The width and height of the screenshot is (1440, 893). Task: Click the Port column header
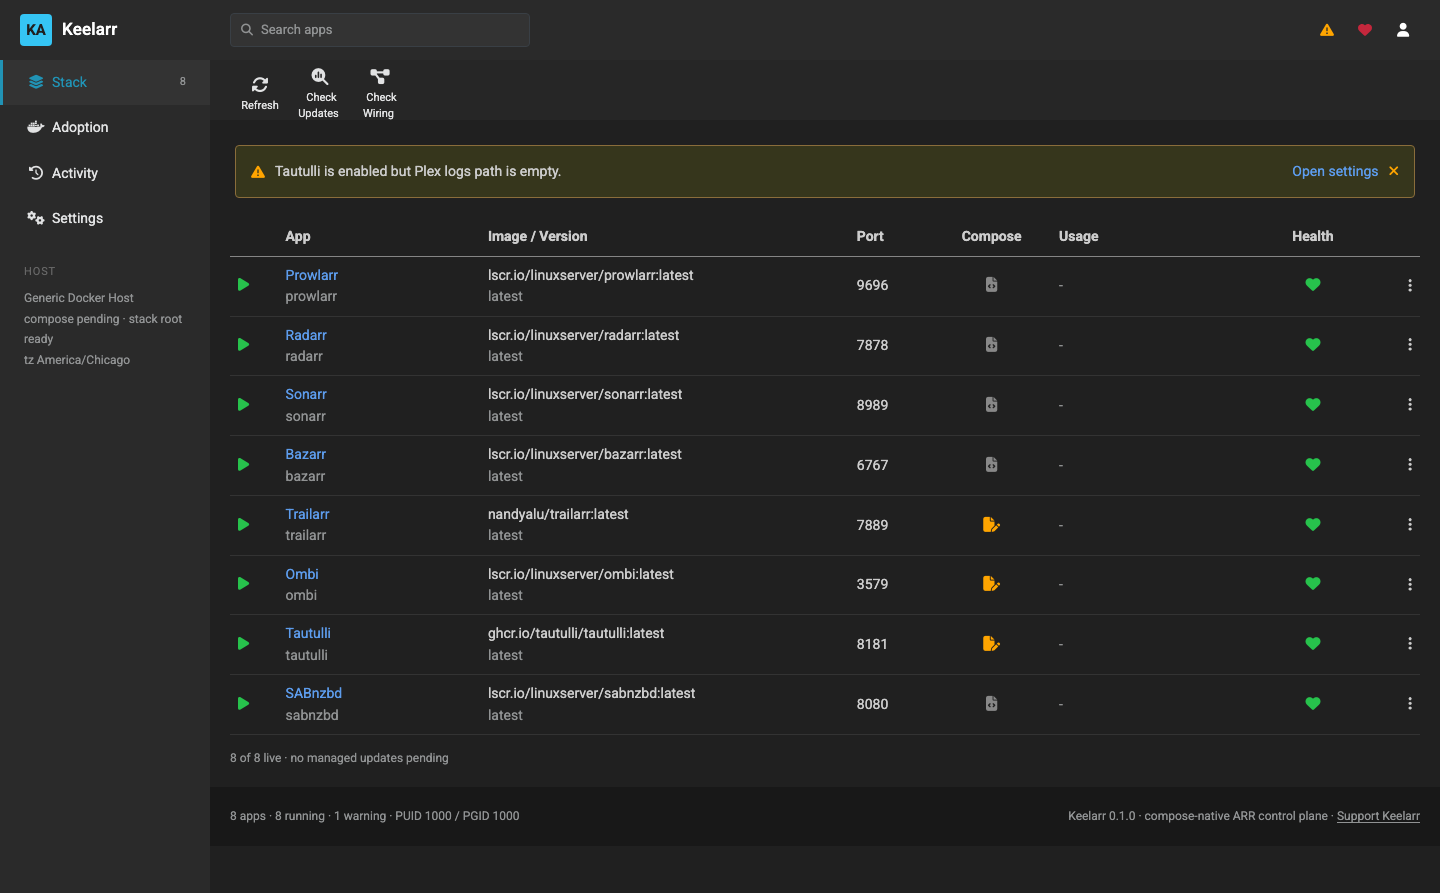[x=870, y=236]
